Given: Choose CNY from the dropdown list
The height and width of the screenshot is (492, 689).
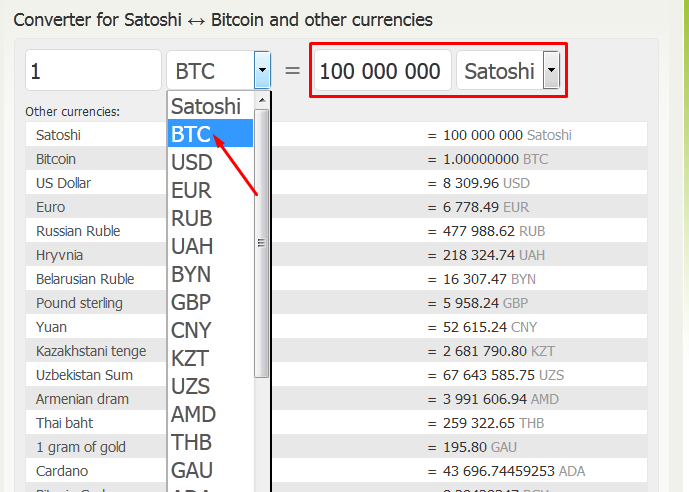Looking at the screenshot, I should (210, 330).
